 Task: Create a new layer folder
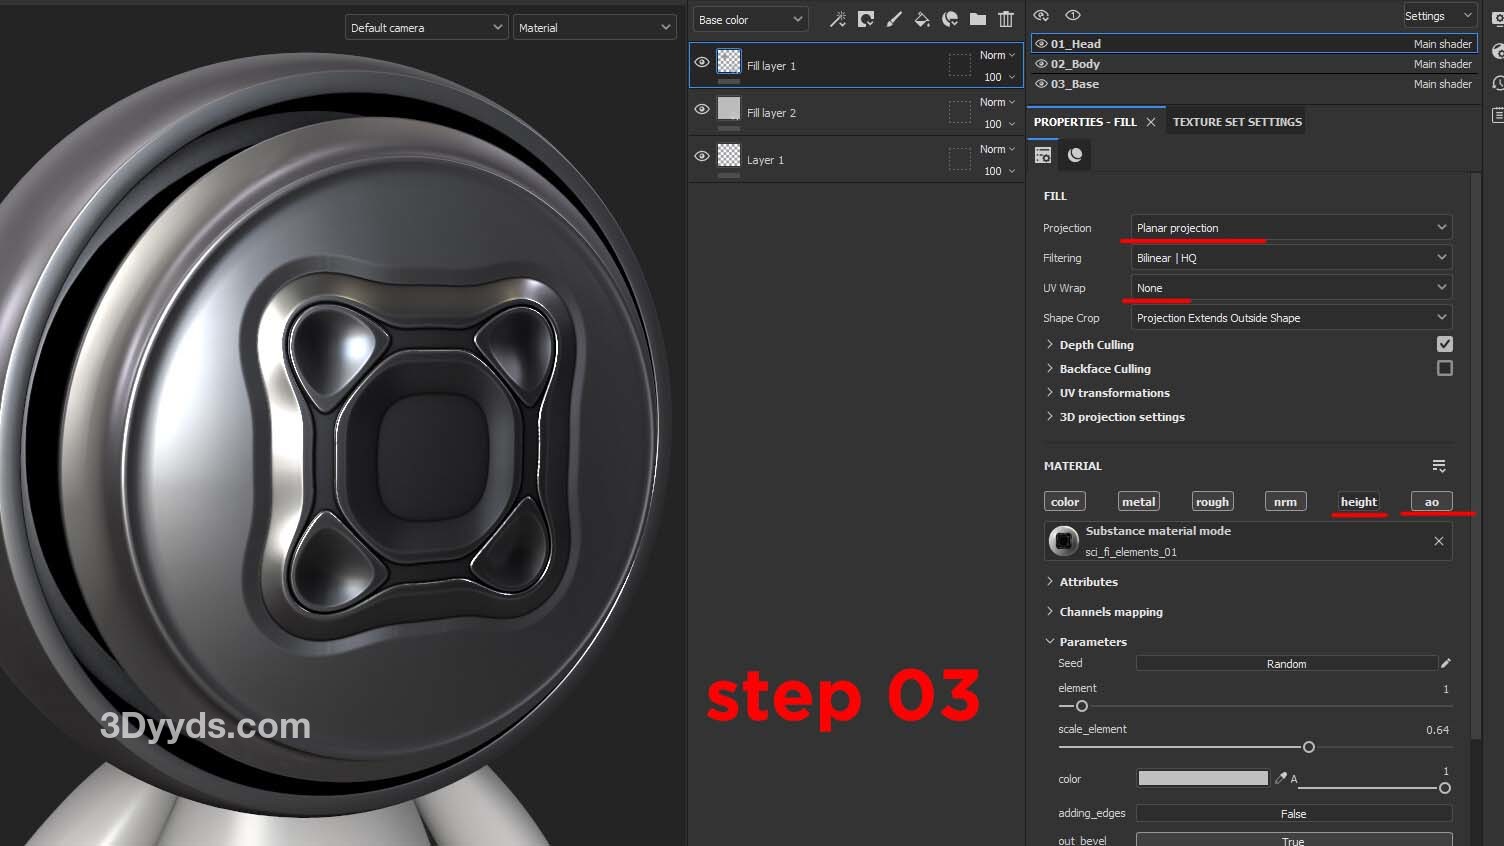(978, 19)
